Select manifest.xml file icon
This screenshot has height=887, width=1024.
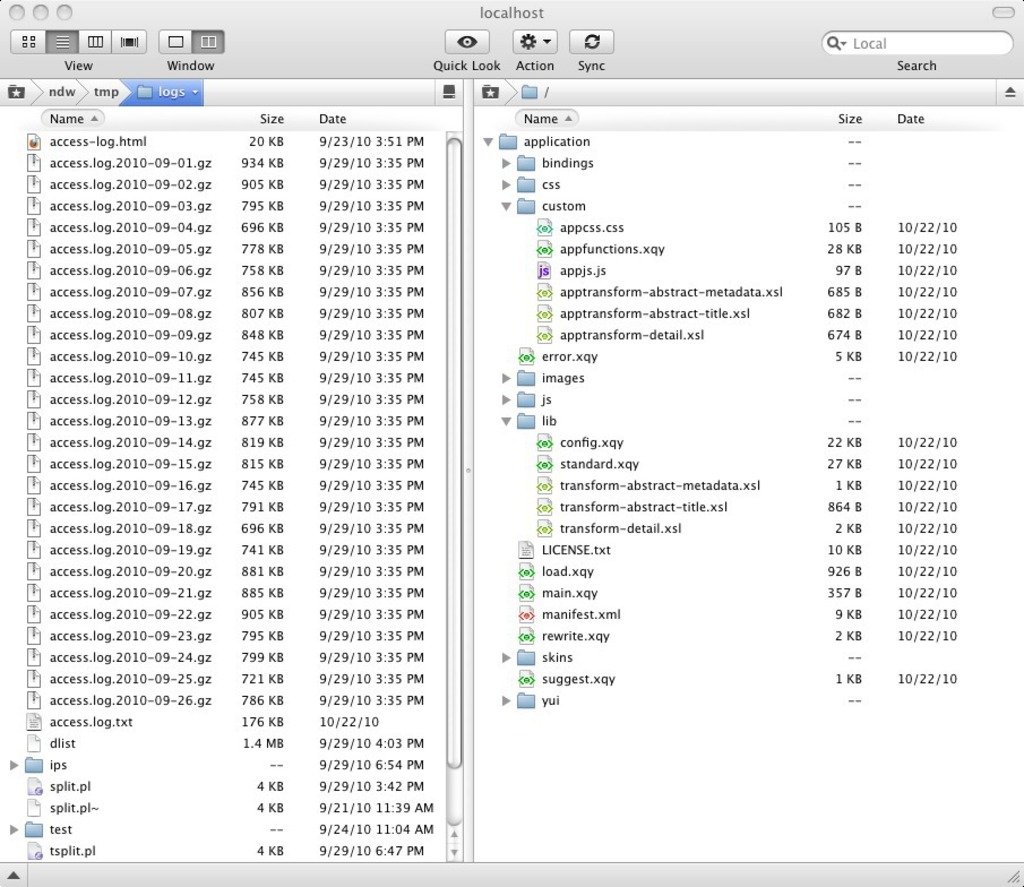click(526, 615)
